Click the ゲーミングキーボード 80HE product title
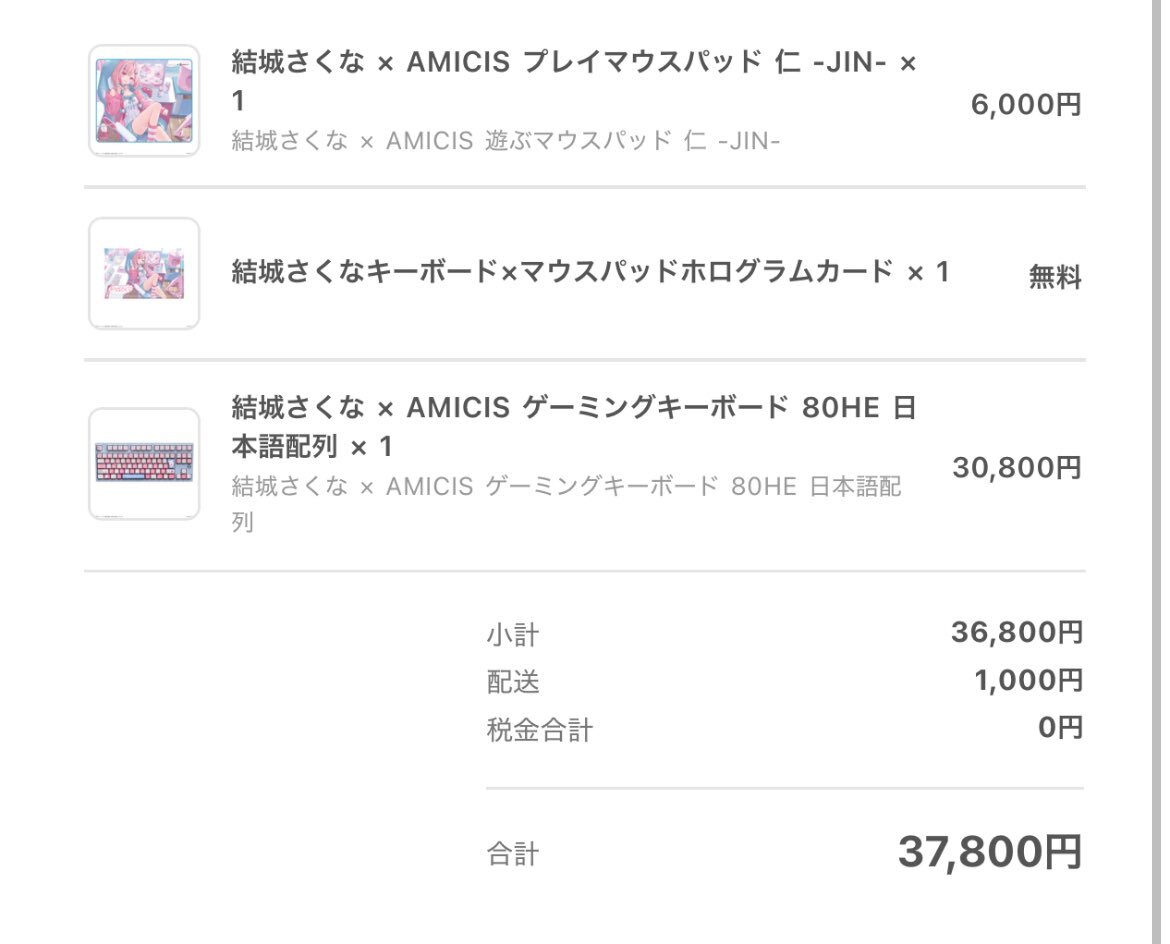The height and width of the screenshot is (944, 1170). (573, 427)
